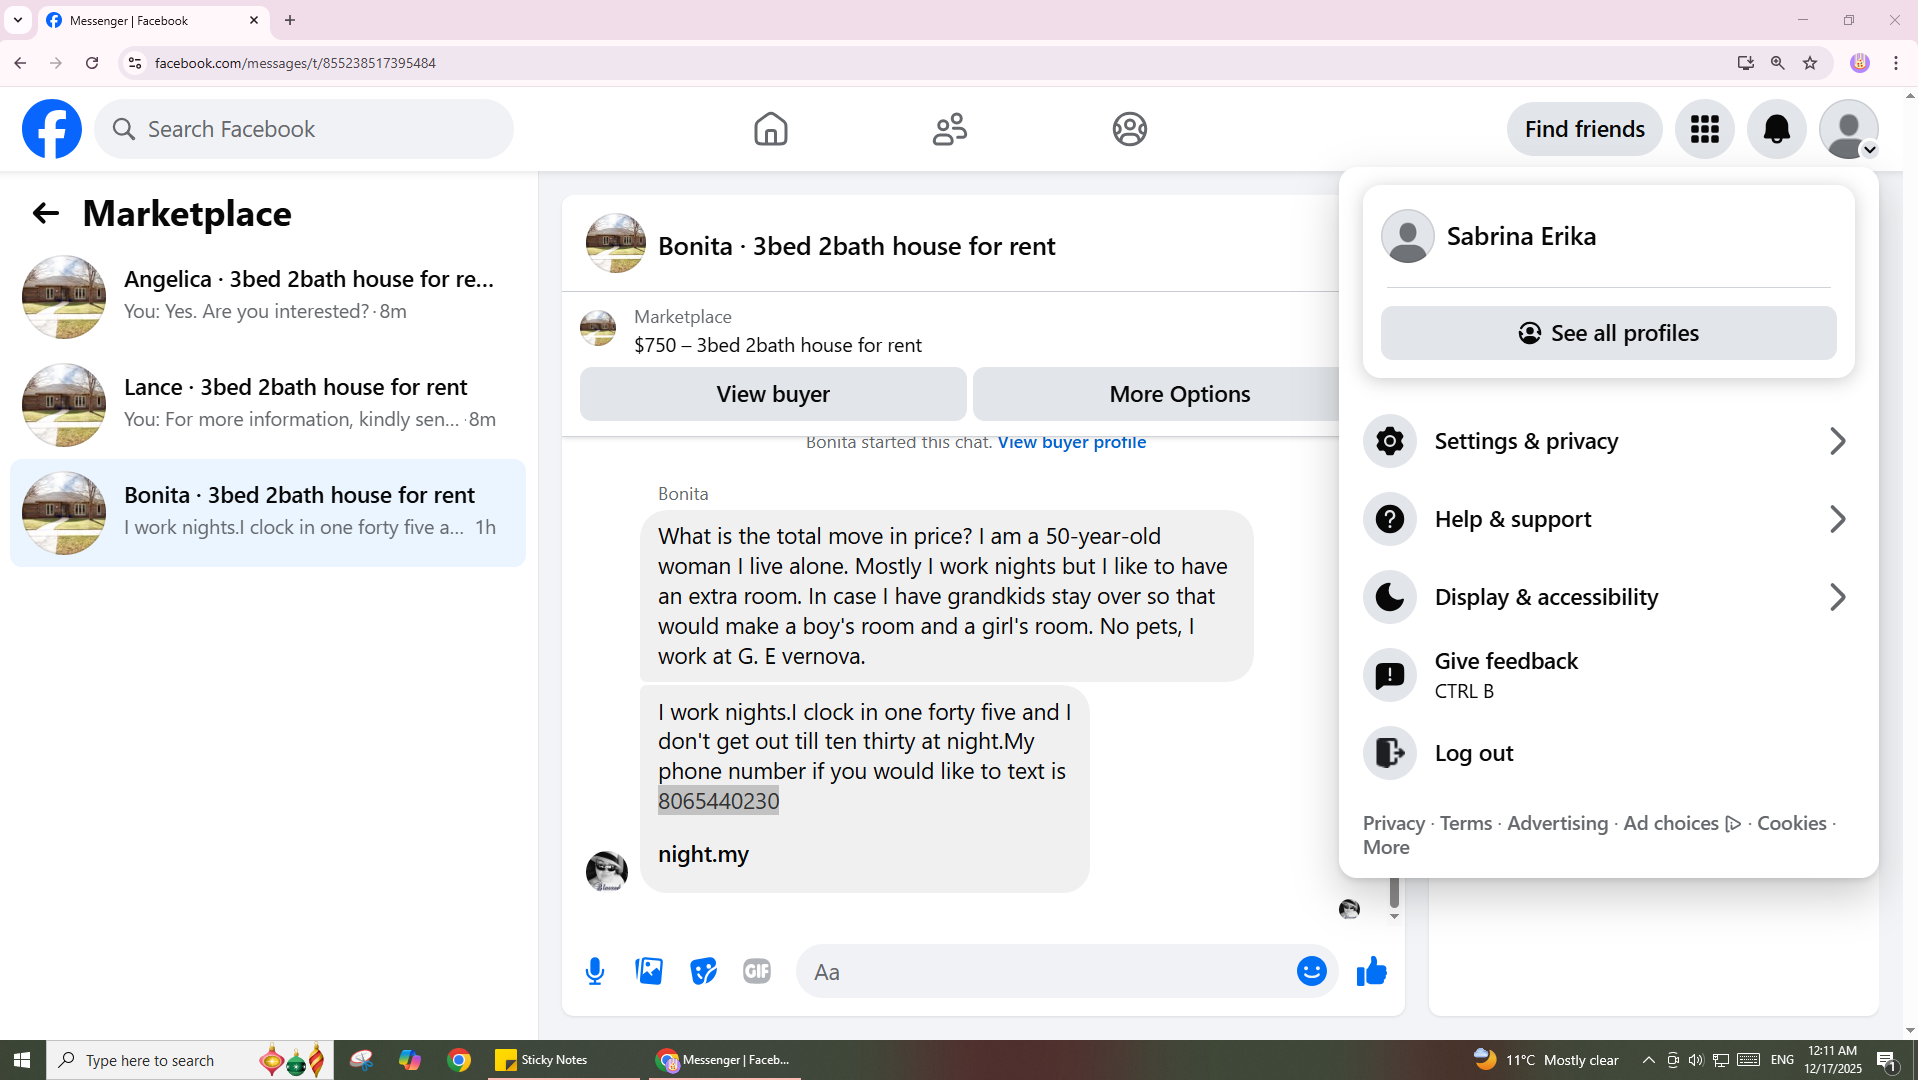Click the Log out door icon
The height and width of the screenshot is (1080, 1918).
(x=1390, y=753)
